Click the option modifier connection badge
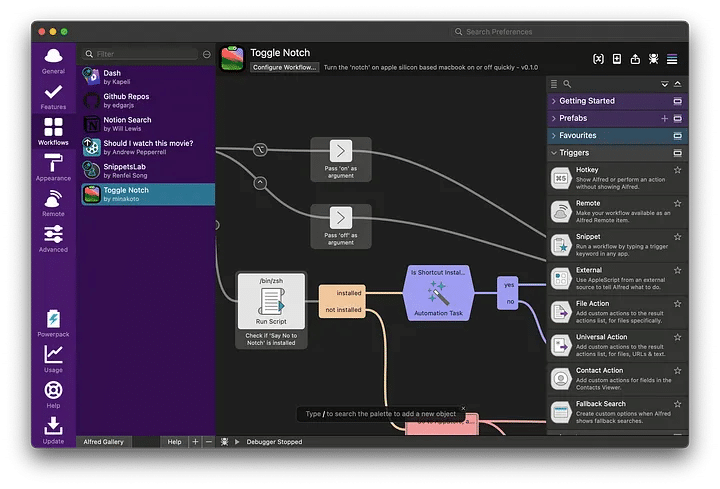This screenshot has width=720, height=489. click(260, 150)
